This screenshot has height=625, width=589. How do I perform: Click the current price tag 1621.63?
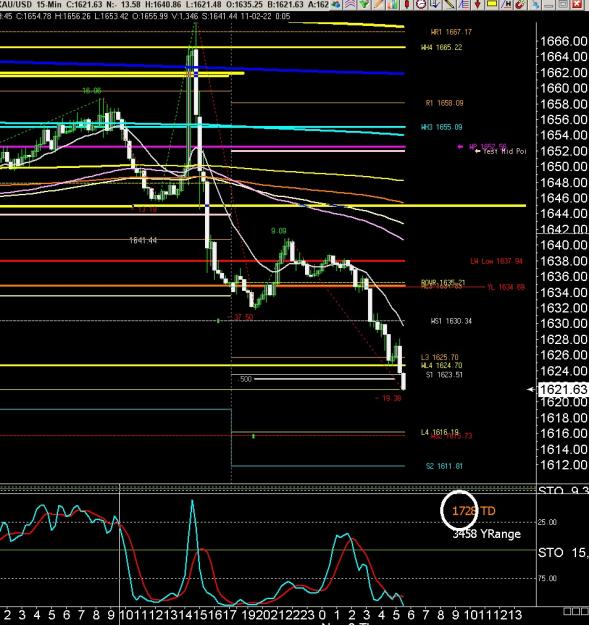[x=563, y=389]
